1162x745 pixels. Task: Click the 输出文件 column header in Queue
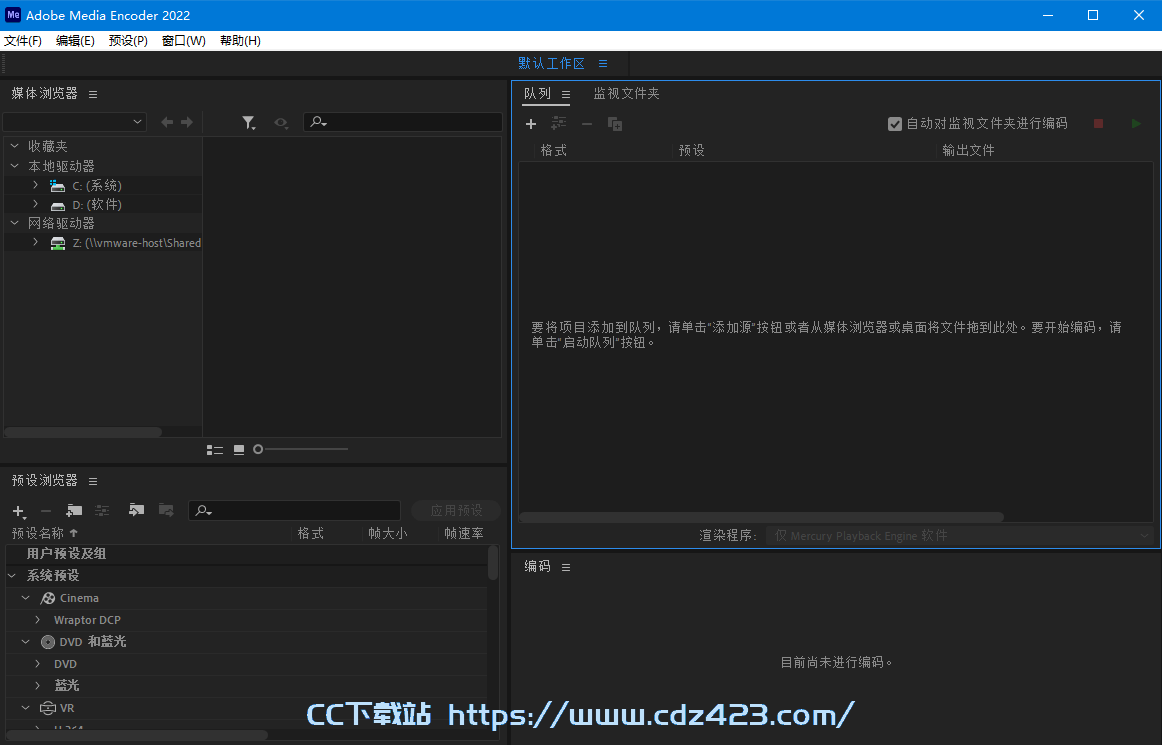(x=968, y=150)
